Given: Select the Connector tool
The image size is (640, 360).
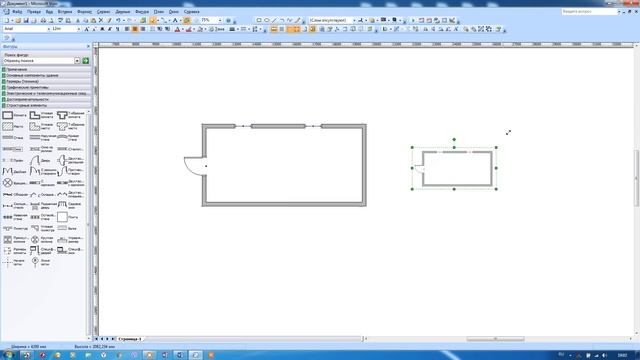Looking at the screenshot, I should tap(163, 20).
